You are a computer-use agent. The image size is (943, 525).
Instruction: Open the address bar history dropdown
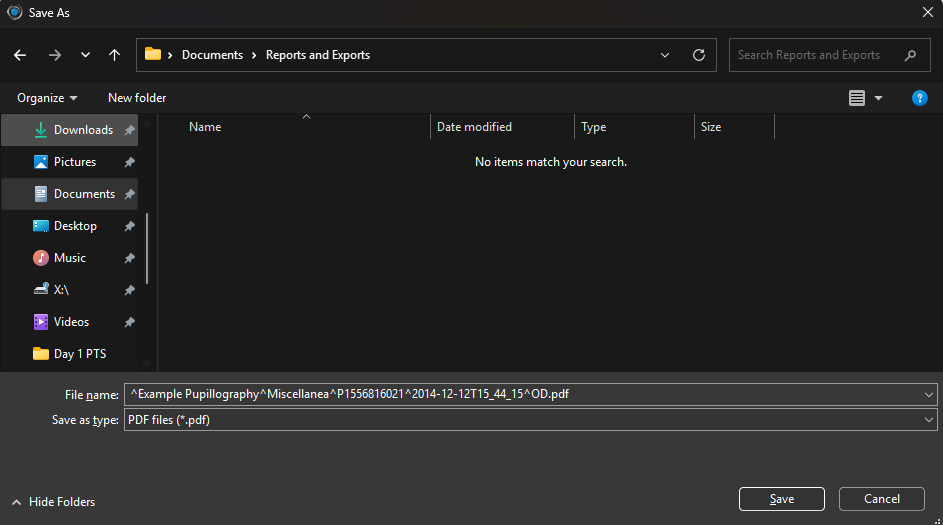[x=666, y=55]
